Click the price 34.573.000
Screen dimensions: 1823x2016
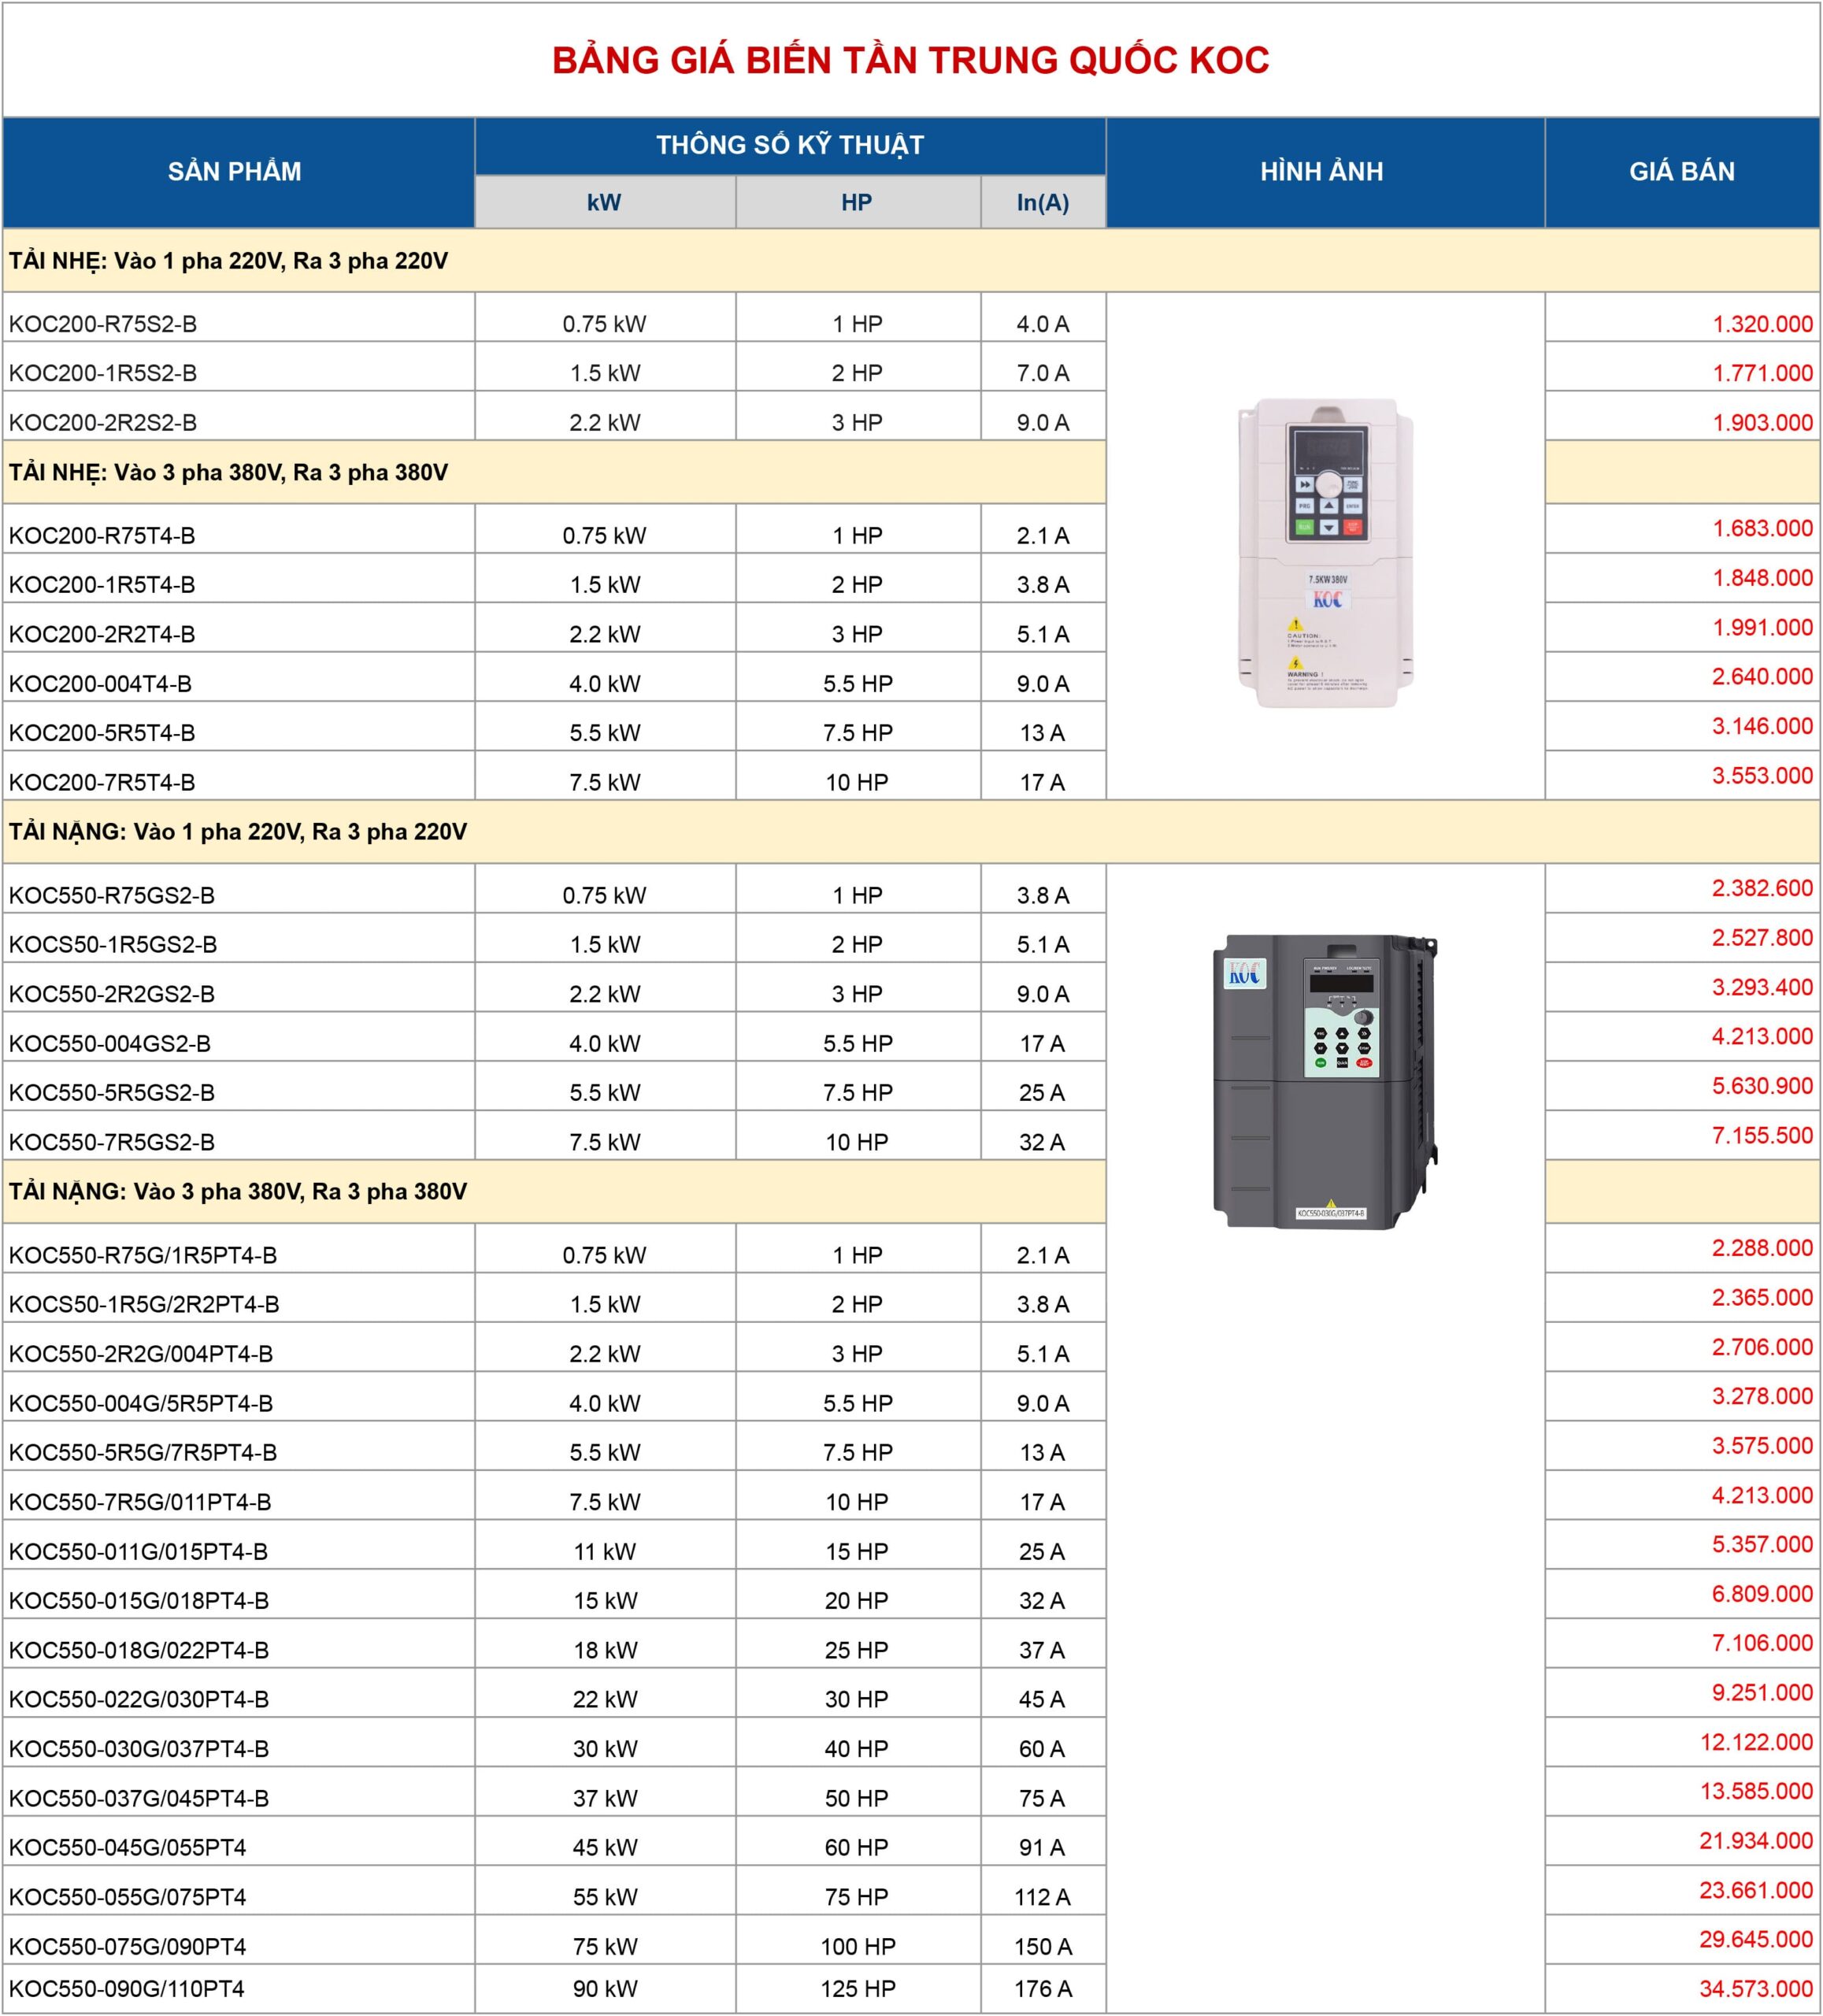[1755, 1989]
